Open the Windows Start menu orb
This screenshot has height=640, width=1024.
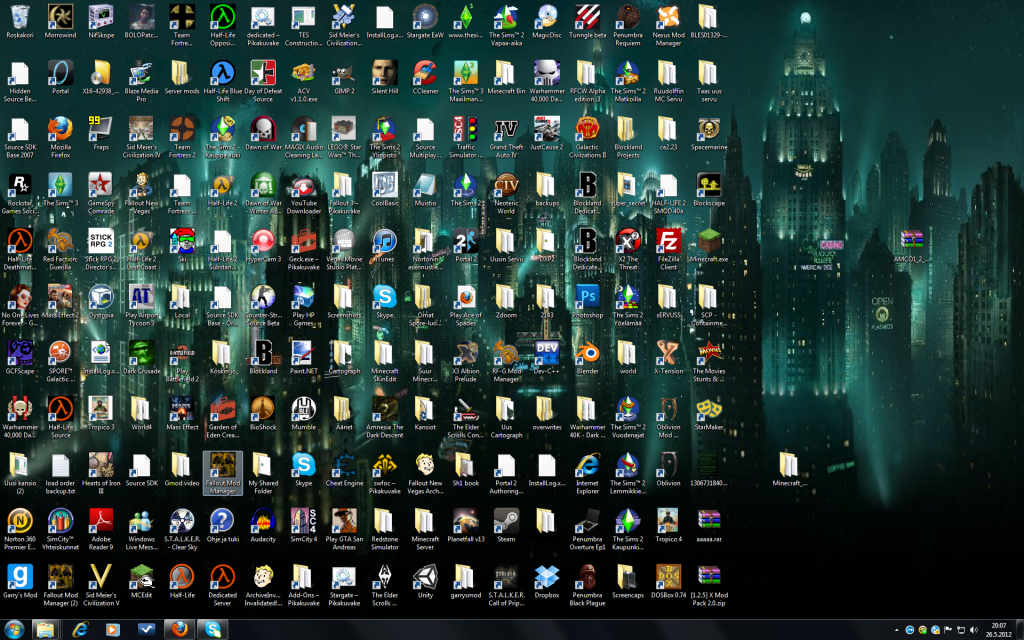pos(13,630)
